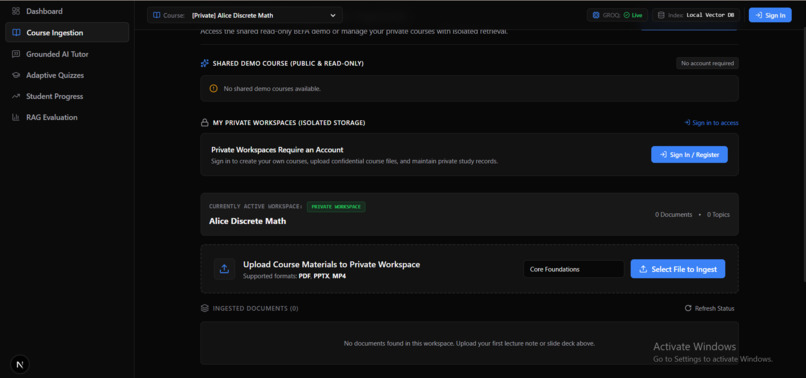Click Select File to Ingest button
806x378 pixels.
point(677,269)
